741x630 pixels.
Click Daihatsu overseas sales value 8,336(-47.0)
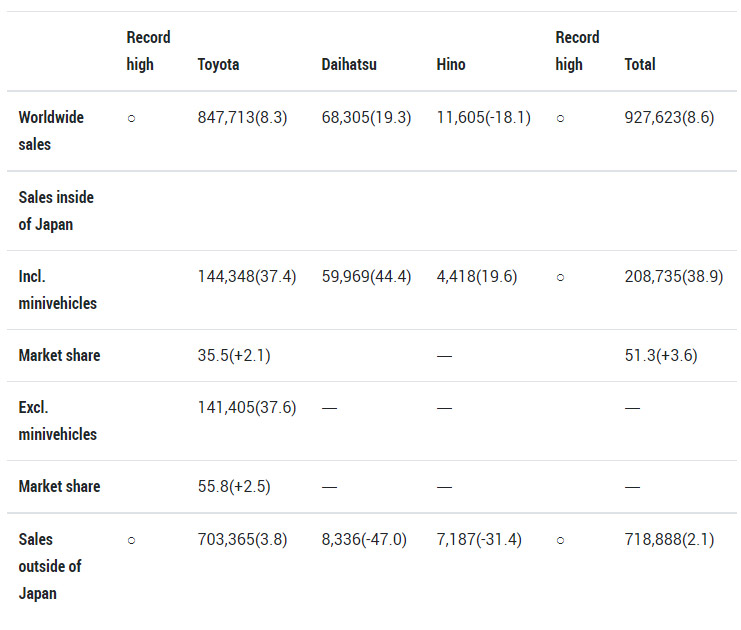point(363,540)
